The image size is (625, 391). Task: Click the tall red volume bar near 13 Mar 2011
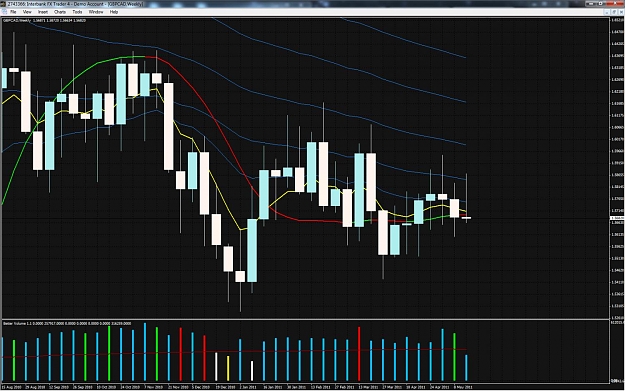[359, 354]
